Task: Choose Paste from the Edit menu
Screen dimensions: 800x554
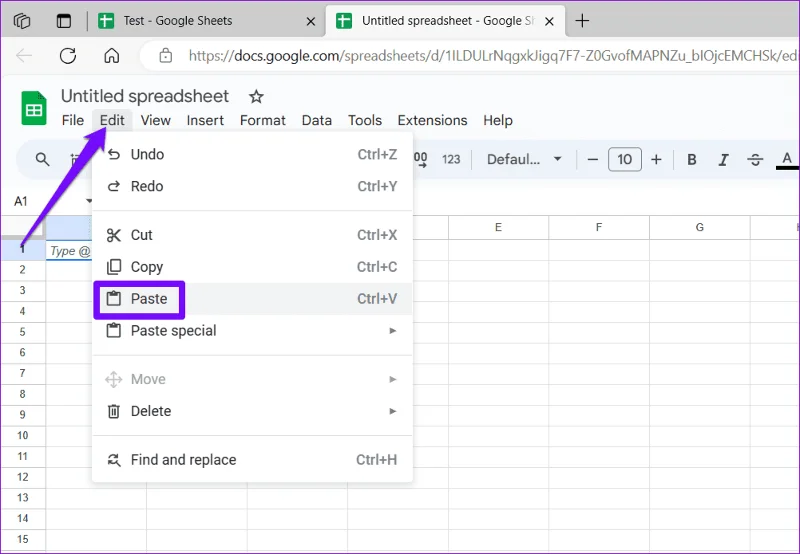Action: (x=252, y=298)
